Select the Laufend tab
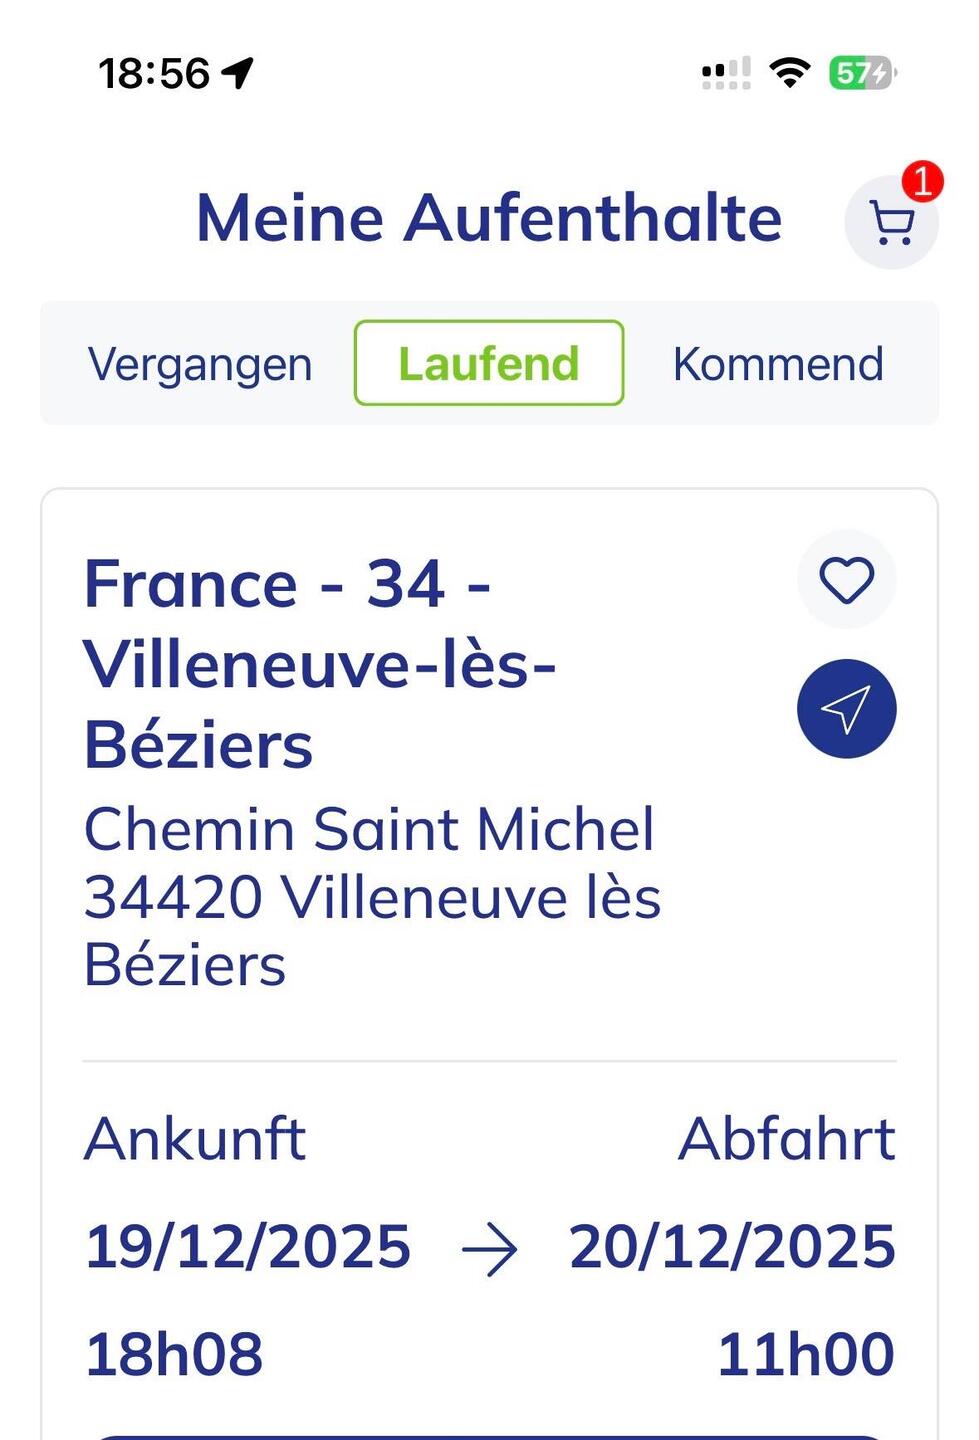The width and height of the screenshot is (979, 1440). tap(489, 364)
